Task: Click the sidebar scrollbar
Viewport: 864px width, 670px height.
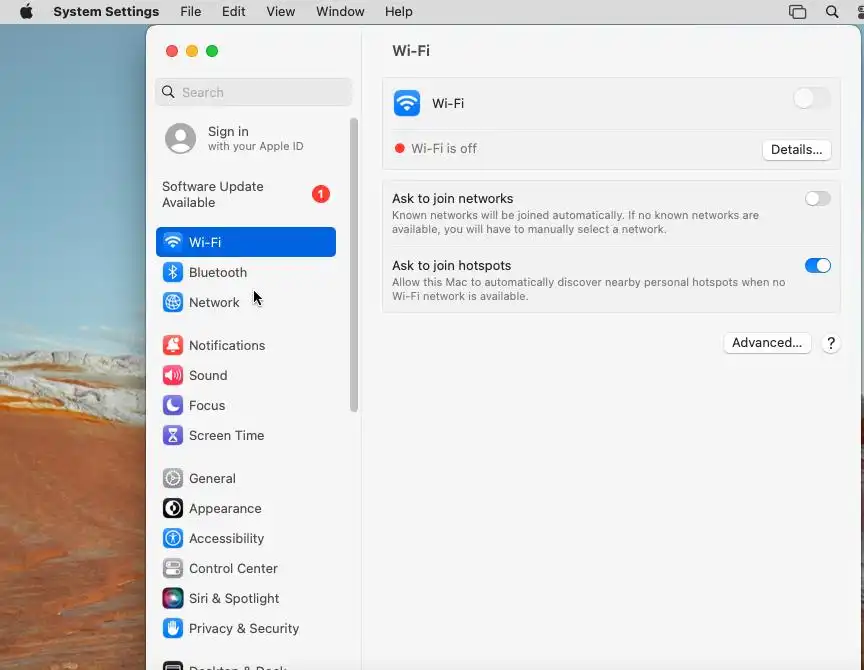Action: (x=354, y=265)
